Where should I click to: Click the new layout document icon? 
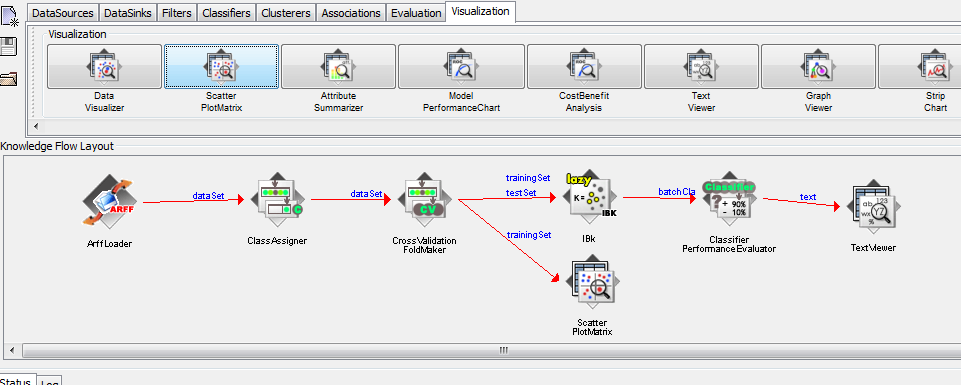pyautogui.click(x=10, y=15)
